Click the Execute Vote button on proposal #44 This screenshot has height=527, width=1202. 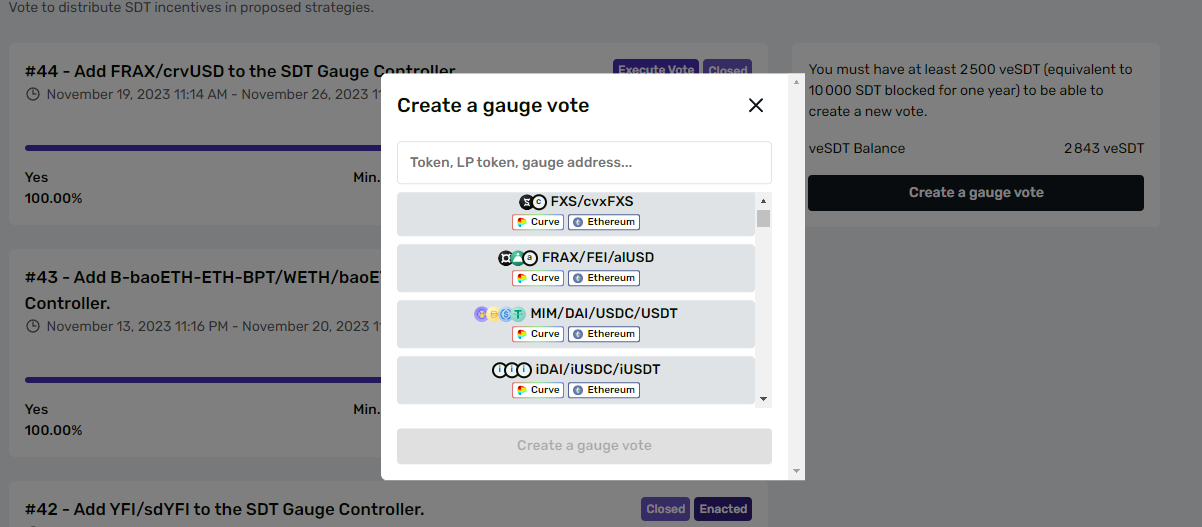pyautogui.click(x=655, y=70)
